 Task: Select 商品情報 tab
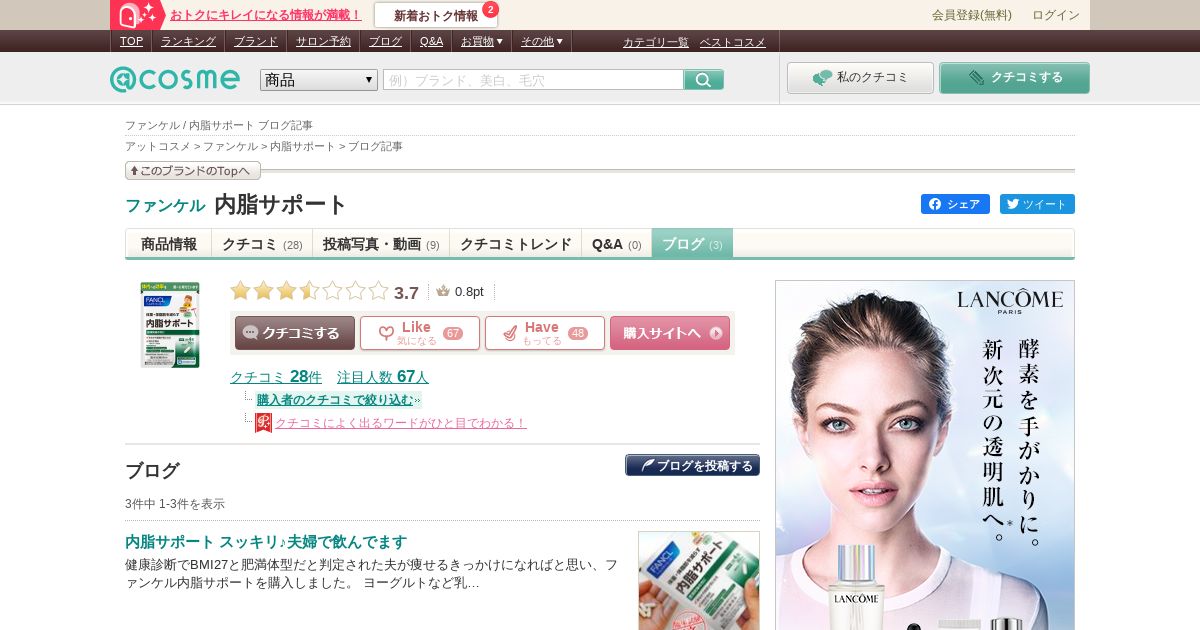pyautogui.click(x=169, y=244)
